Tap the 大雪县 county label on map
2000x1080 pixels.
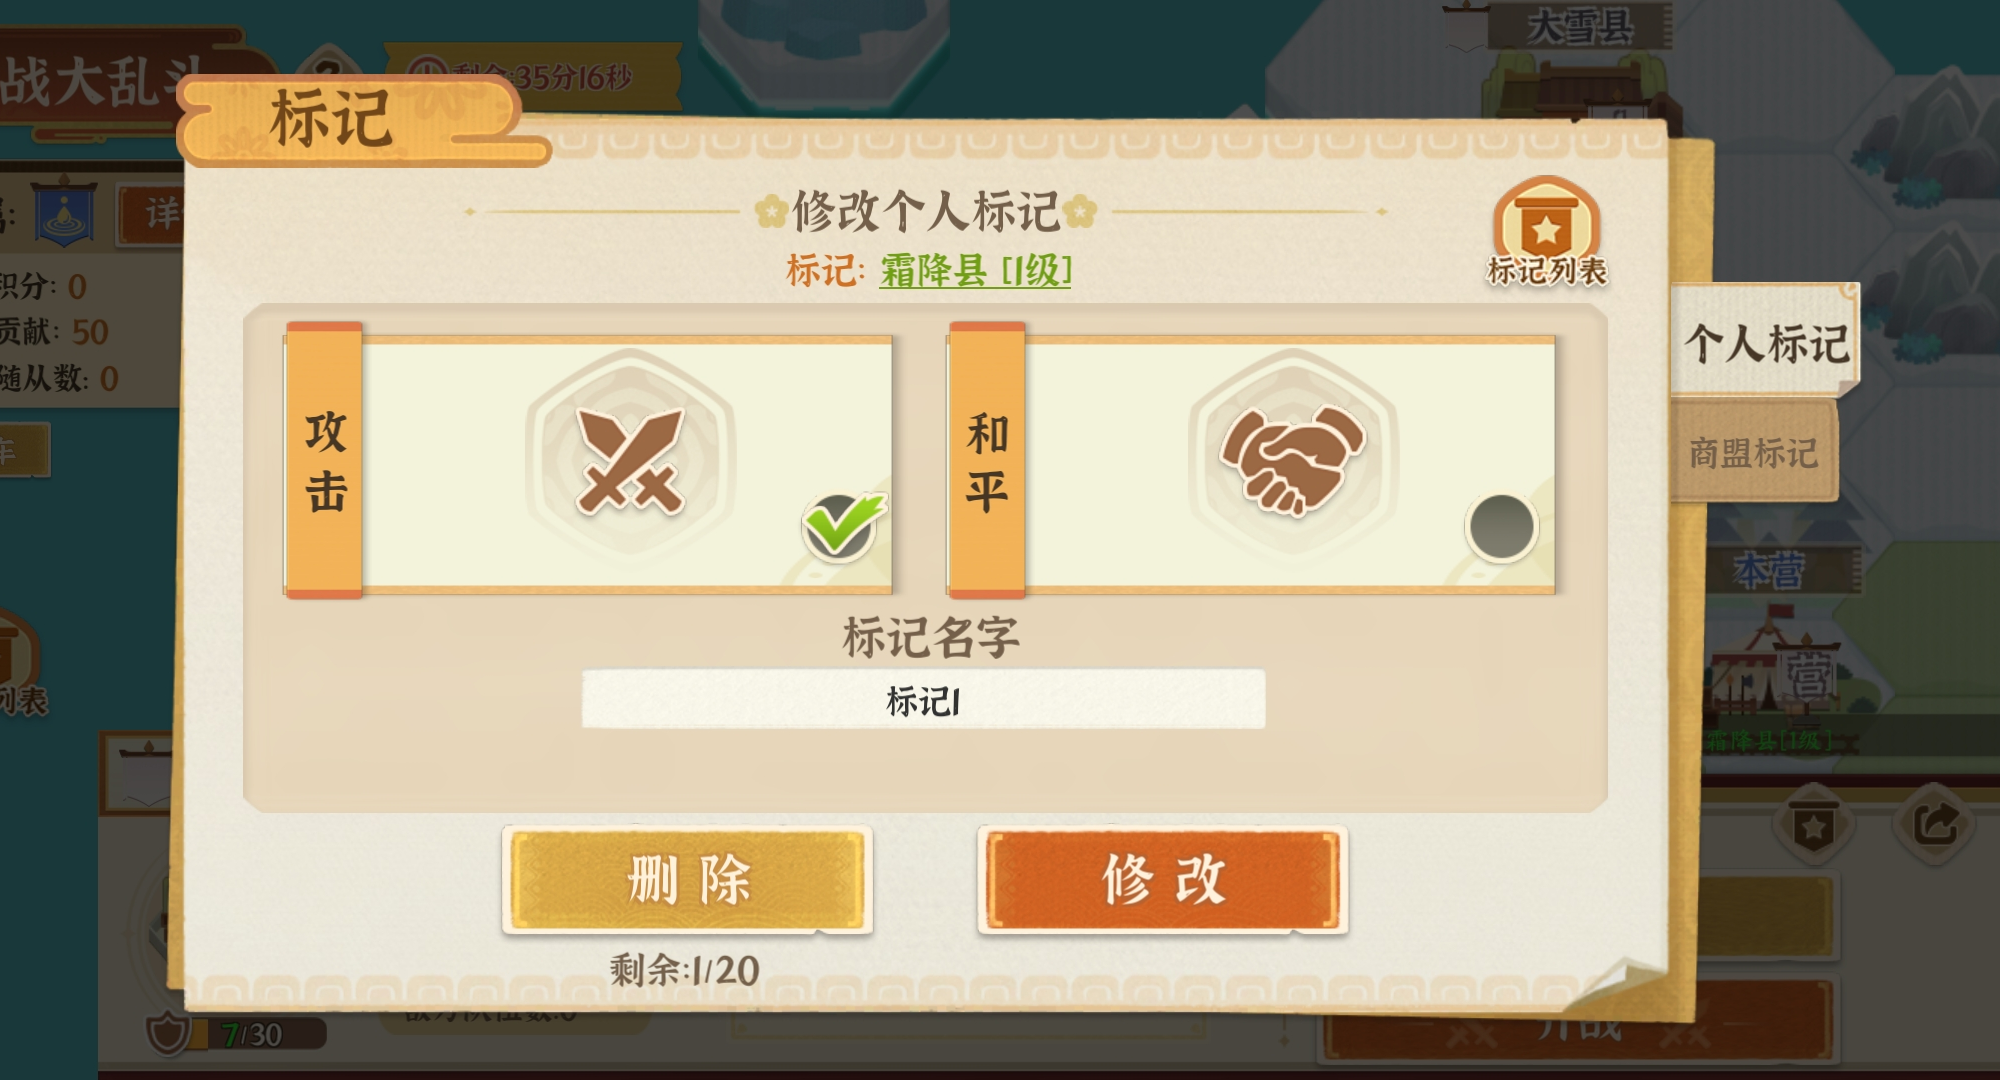click(1579, 27)
